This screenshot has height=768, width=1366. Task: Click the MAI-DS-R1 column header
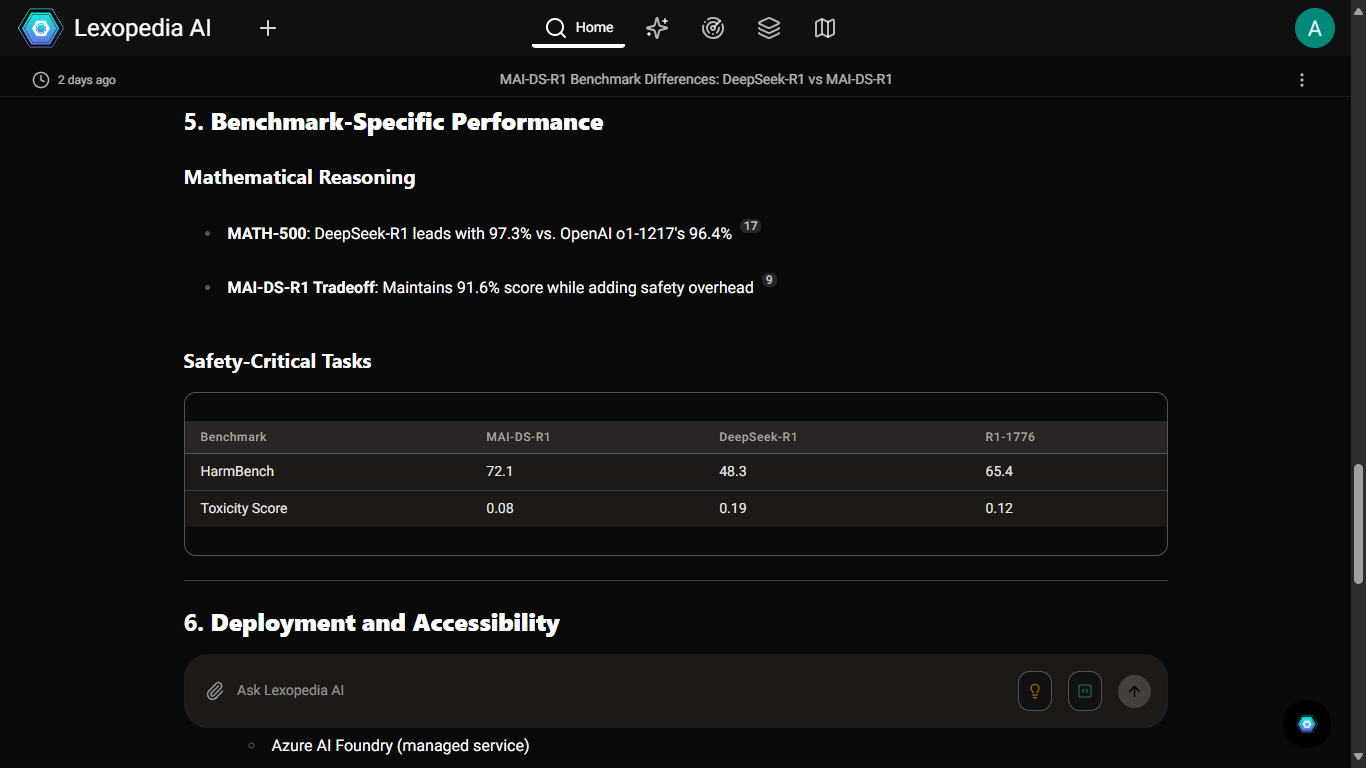point(518,437)
